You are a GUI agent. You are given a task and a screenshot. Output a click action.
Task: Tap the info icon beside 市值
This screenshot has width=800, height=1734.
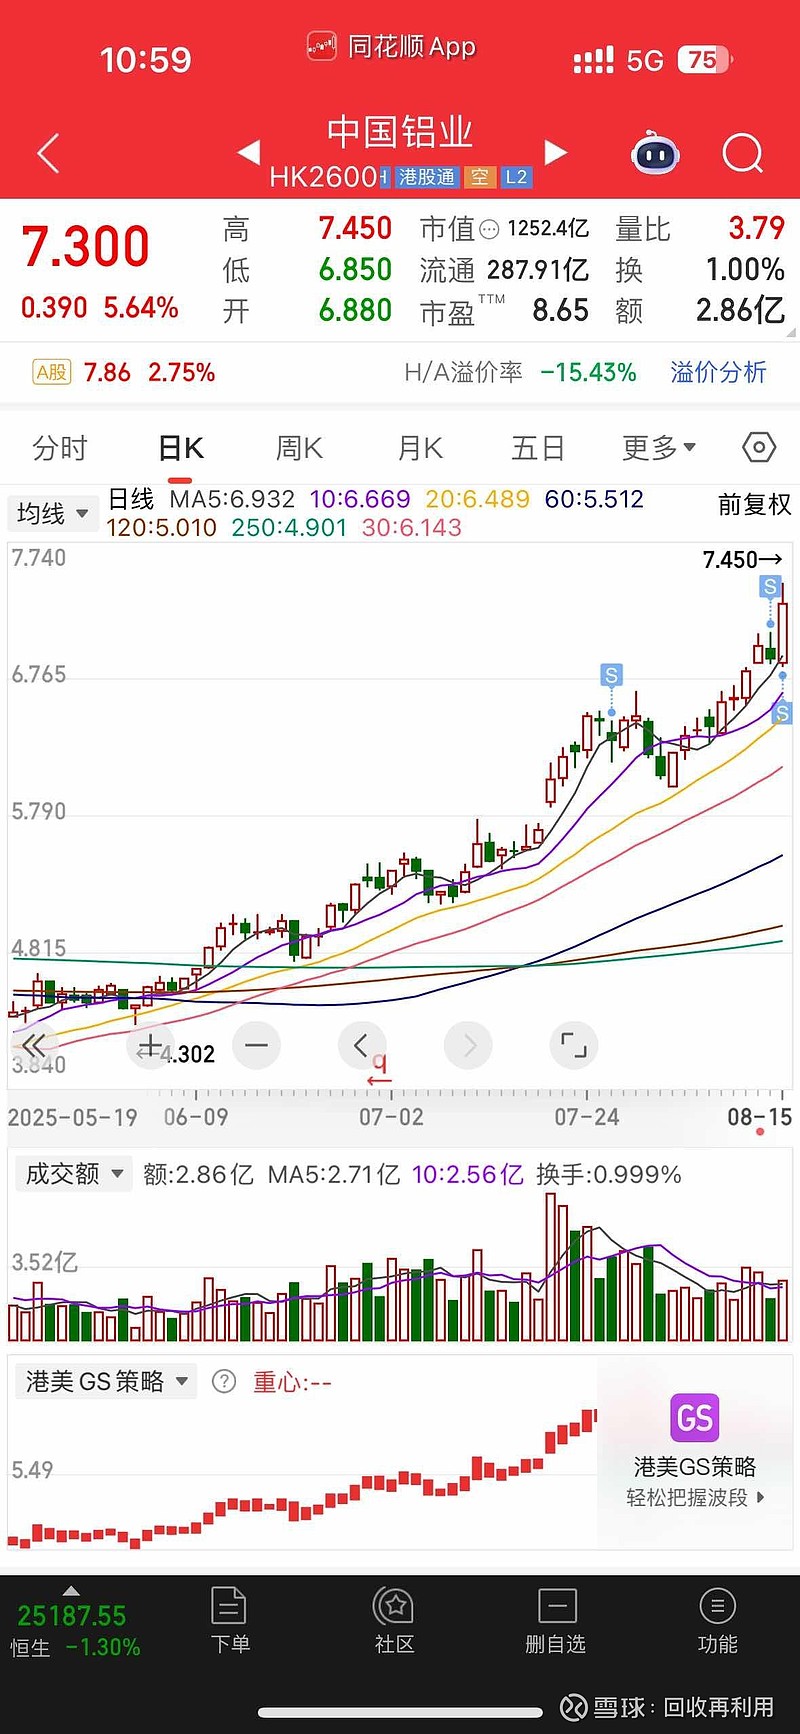[489, 230]
